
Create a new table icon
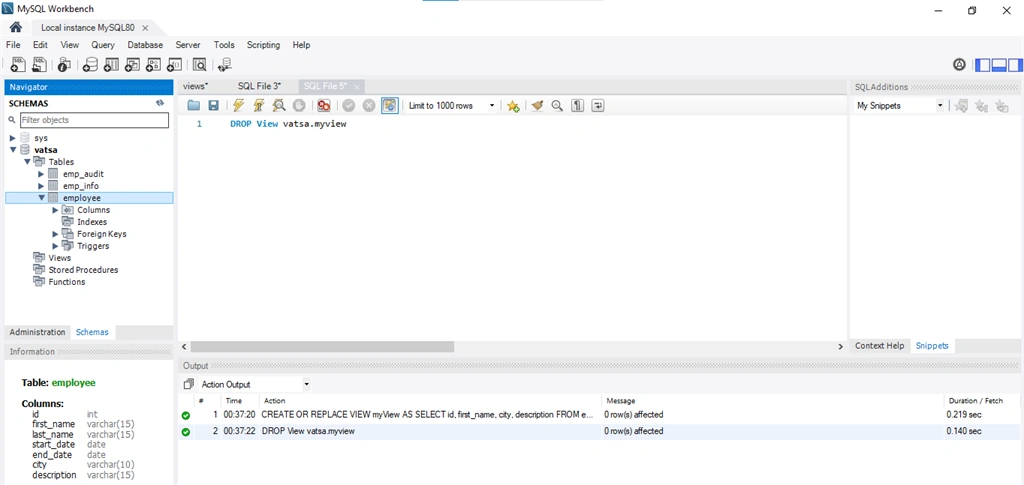tap(112, 64)
